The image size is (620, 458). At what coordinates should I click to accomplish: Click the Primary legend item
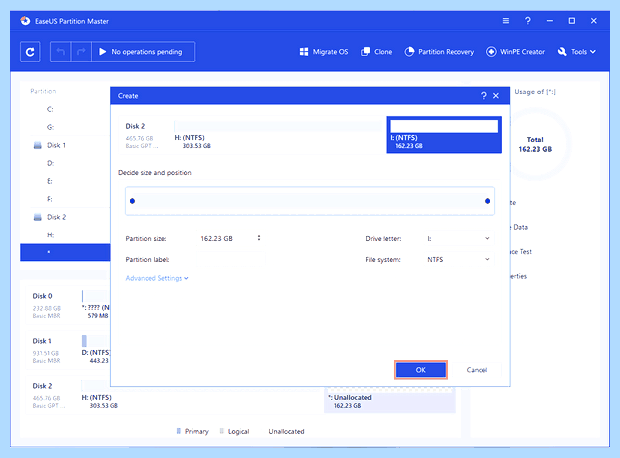tap(193, 431)
